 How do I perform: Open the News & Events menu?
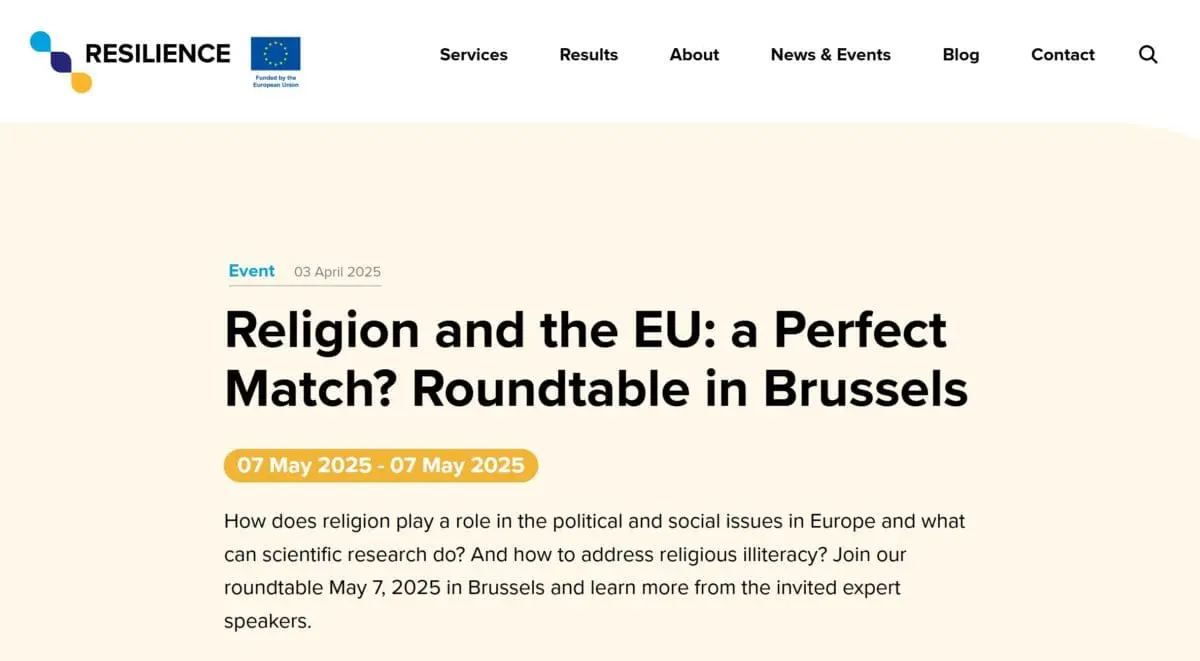click(830, 55)
